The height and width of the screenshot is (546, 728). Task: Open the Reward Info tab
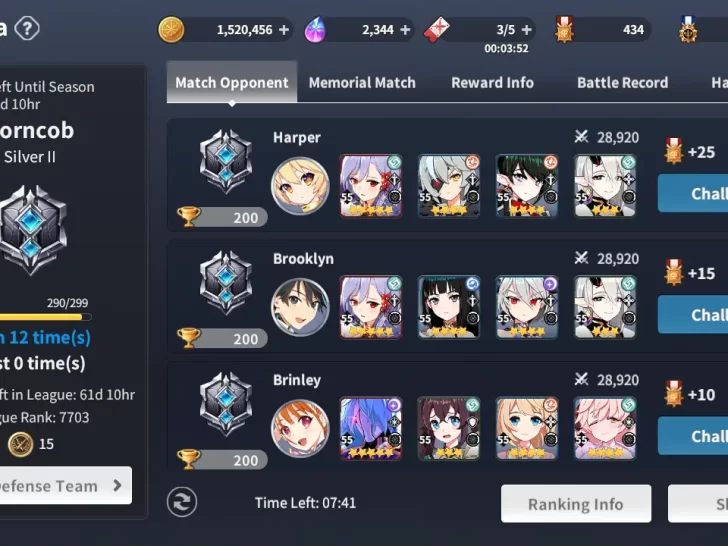[493, 83]
